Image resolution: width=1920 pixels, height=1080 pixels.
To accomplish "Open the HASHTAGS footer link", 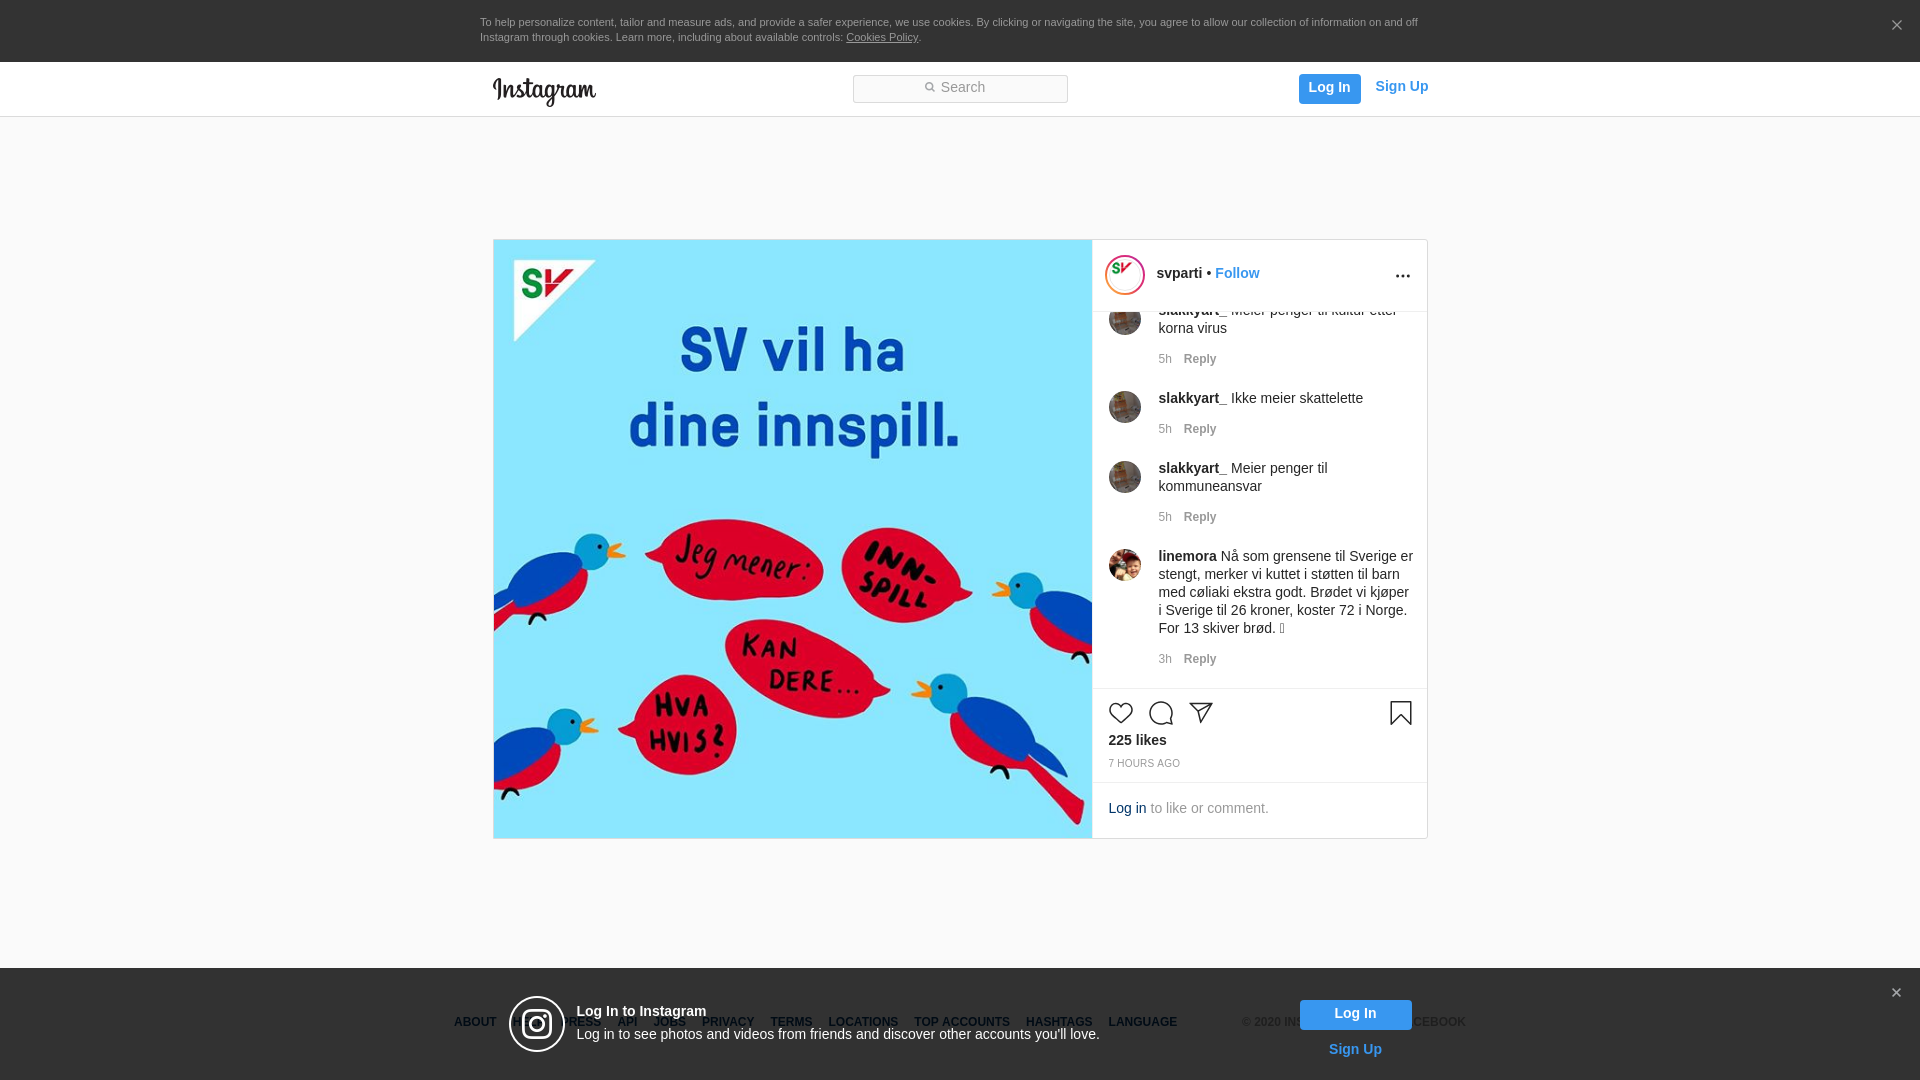I will coord(1058,1022).
